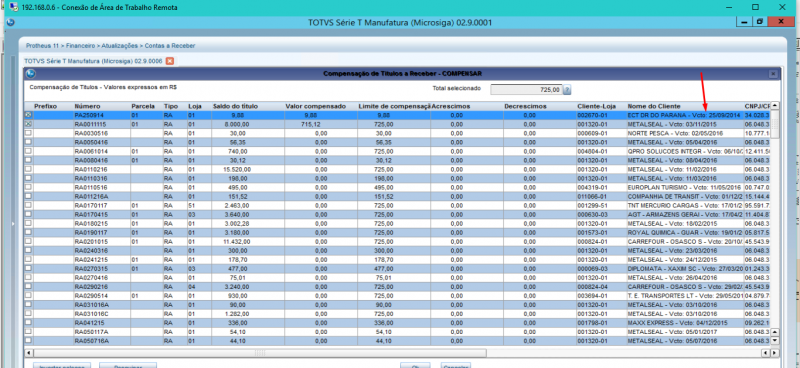Image resolution: width=800 pixels, height=368 pixels.
Task: Uncheck the RA0011115 row checkbox
Action: [28, 124]
